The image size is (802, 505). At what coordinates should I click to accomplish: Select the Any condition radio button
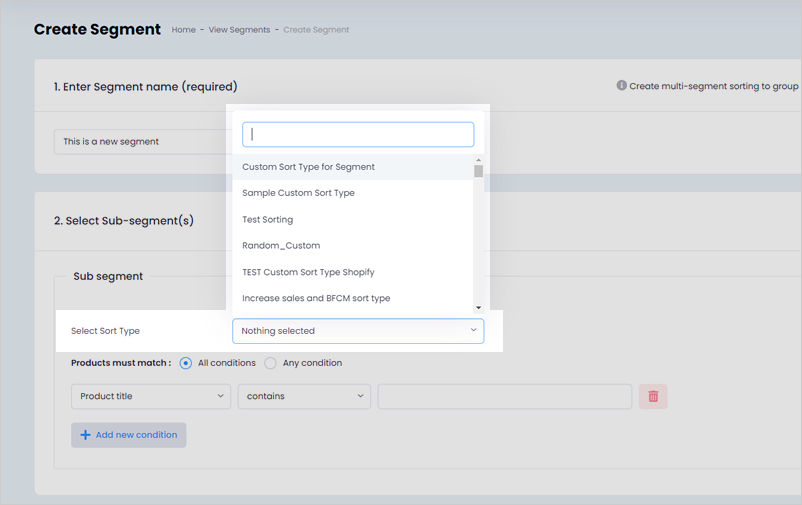(271, 363)
